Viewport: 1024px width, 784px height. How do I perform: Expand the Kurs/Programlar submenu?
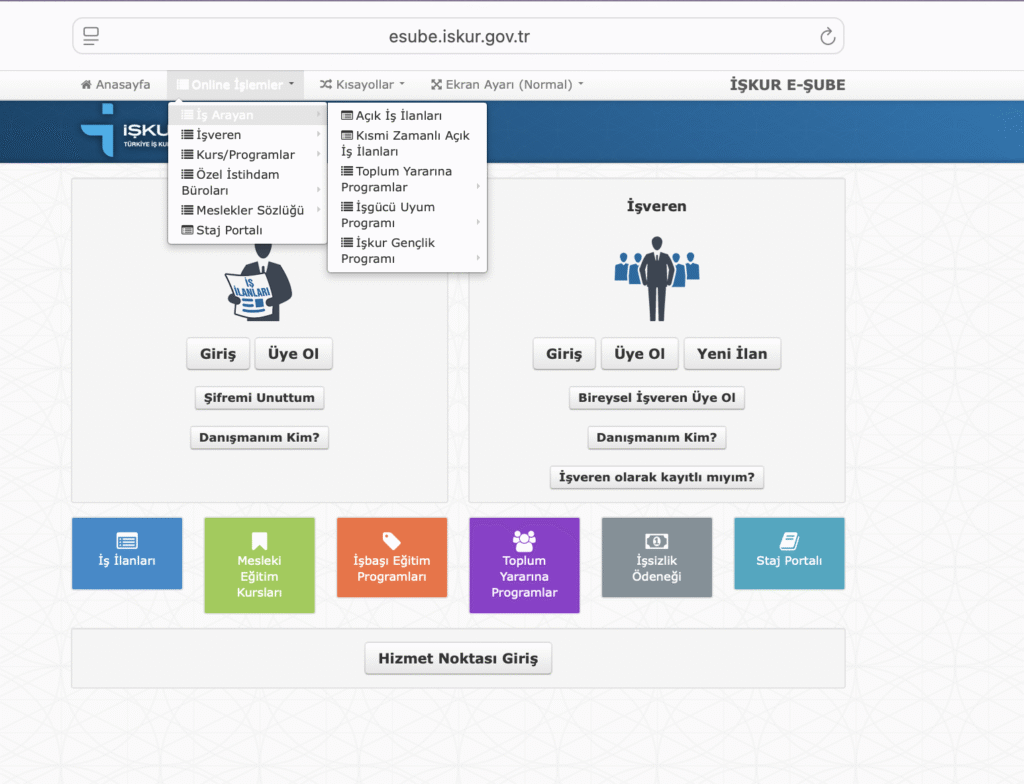pos(248,154)
